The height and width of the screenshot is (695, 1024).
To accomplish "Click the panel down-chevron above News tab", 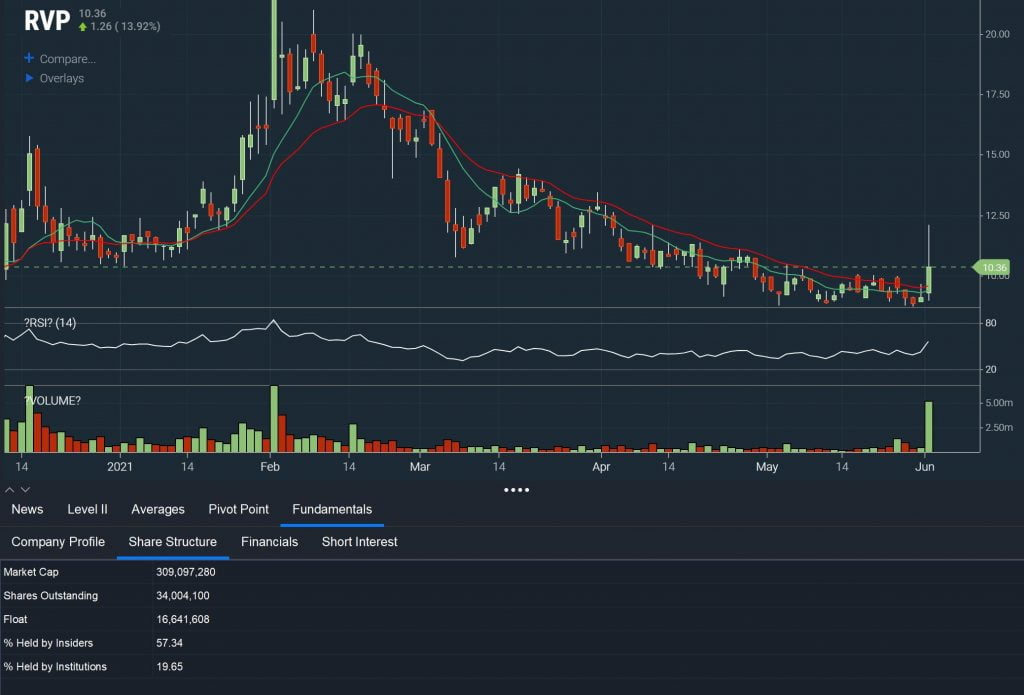I will (26, 491).
